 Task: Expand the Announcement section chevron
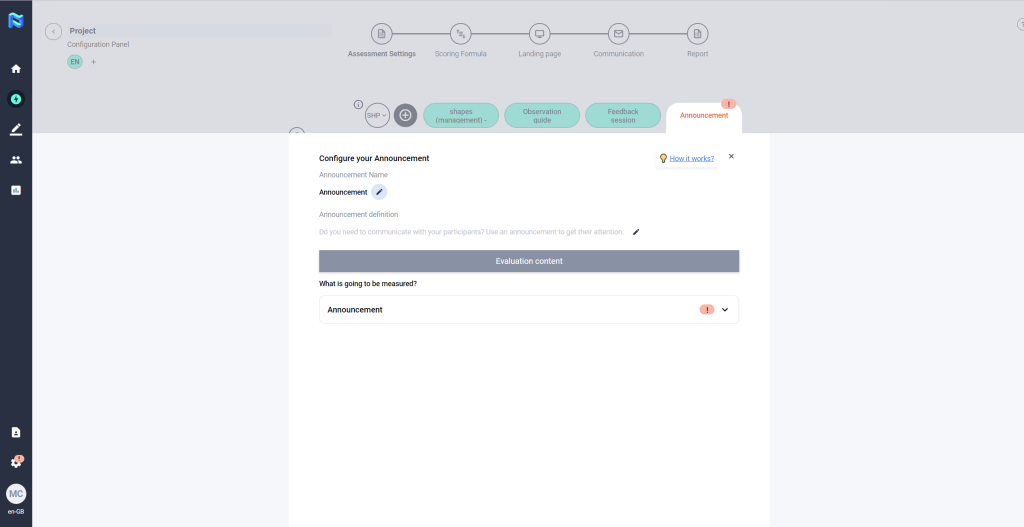pos(725,310)
